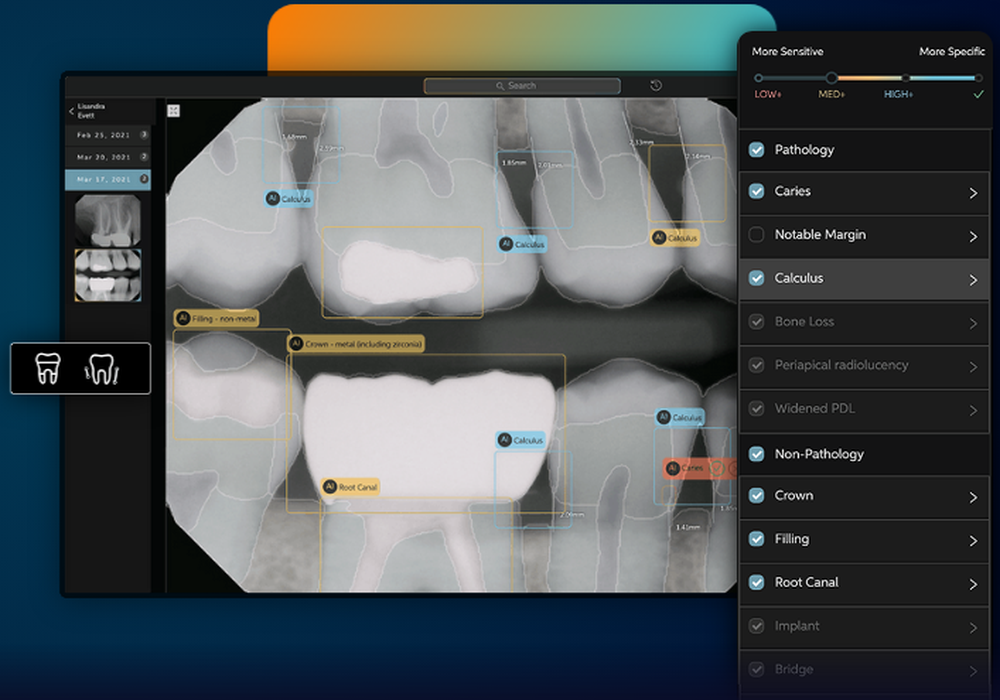Toggle the Non-Pathology checkbox
1000x700 pixels.
pos(756,454)
